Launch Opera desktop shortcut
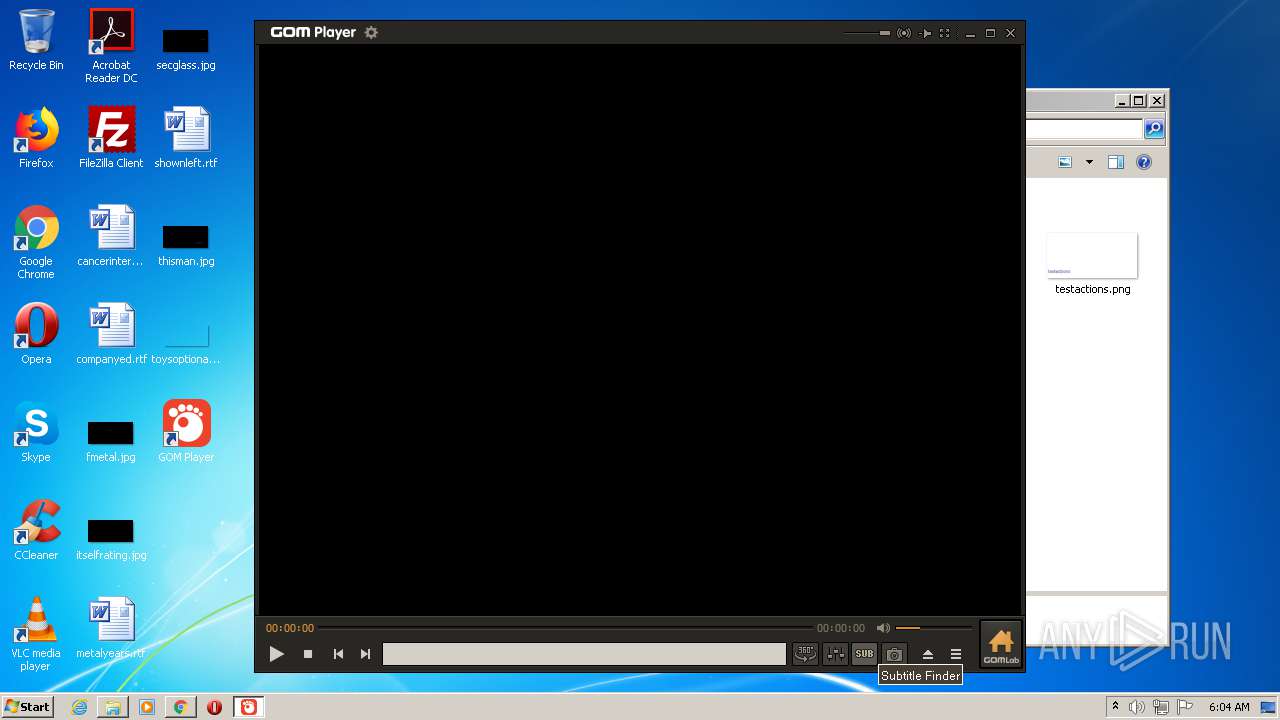1280x720 pixels. [x=36, y=335]
